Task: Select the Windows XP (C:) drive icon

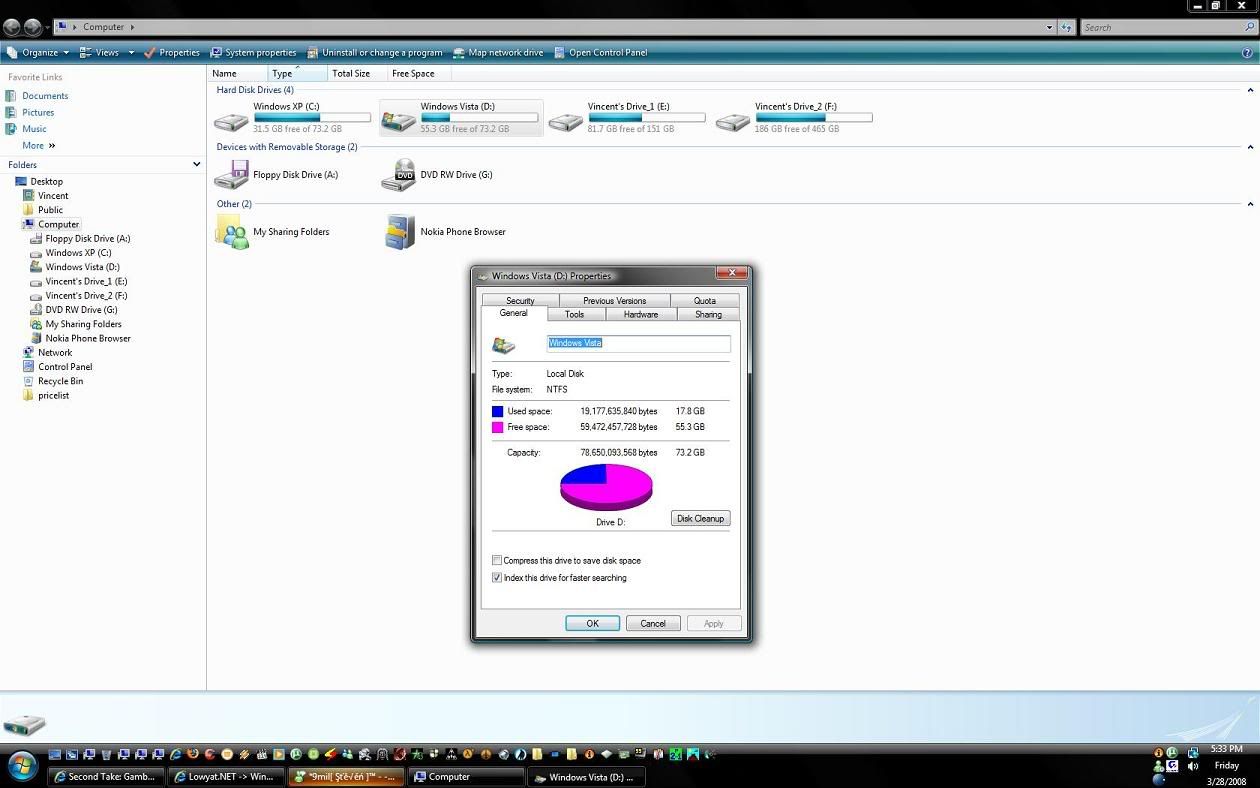Action: (232, 122)
